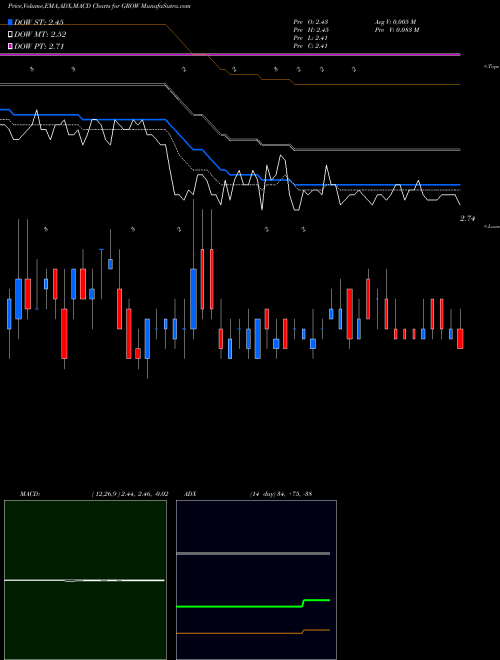The image size is (500, 660).
Task: Click the 'Pre H: 2.45' high value
Action: (x=311, y=30)
